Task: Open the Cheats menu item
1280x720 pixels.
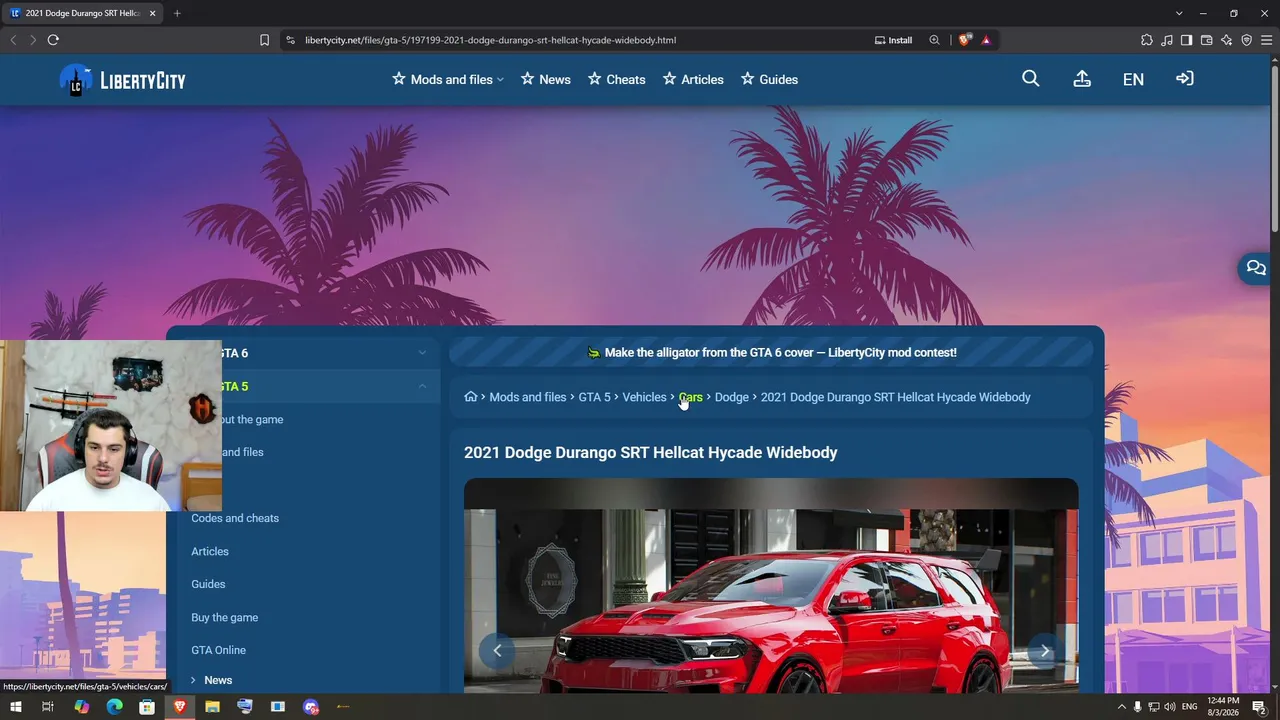Action: pos(616,79)
